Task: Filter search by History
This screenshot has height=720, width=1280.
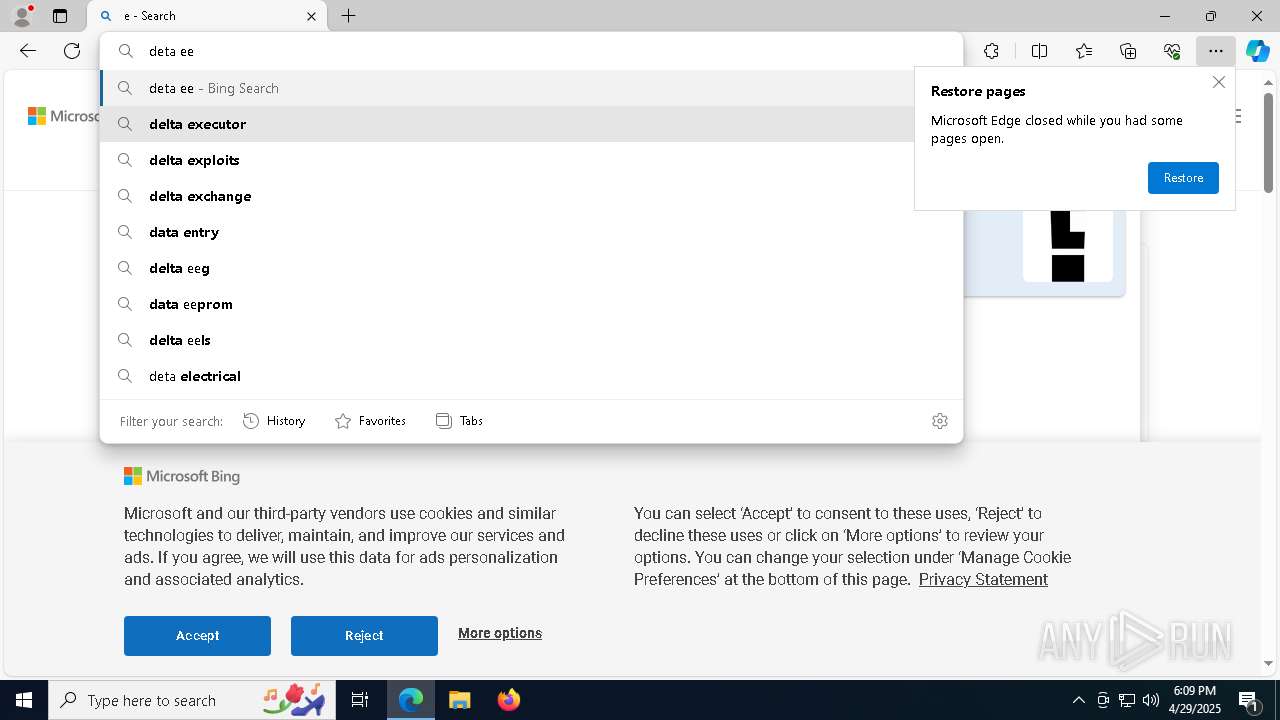Action: click(274, 421)
